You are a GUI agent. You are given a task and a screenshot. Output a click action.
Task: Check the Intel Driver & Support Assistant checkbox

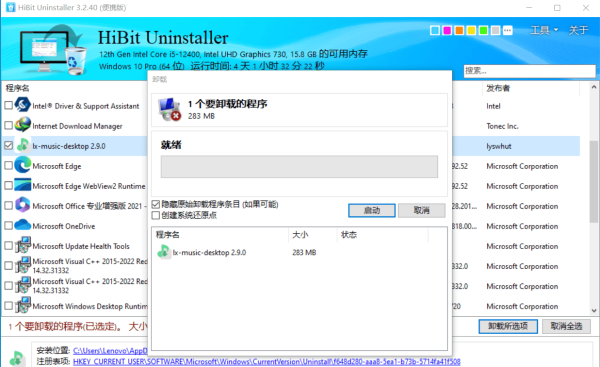(8, 105)
